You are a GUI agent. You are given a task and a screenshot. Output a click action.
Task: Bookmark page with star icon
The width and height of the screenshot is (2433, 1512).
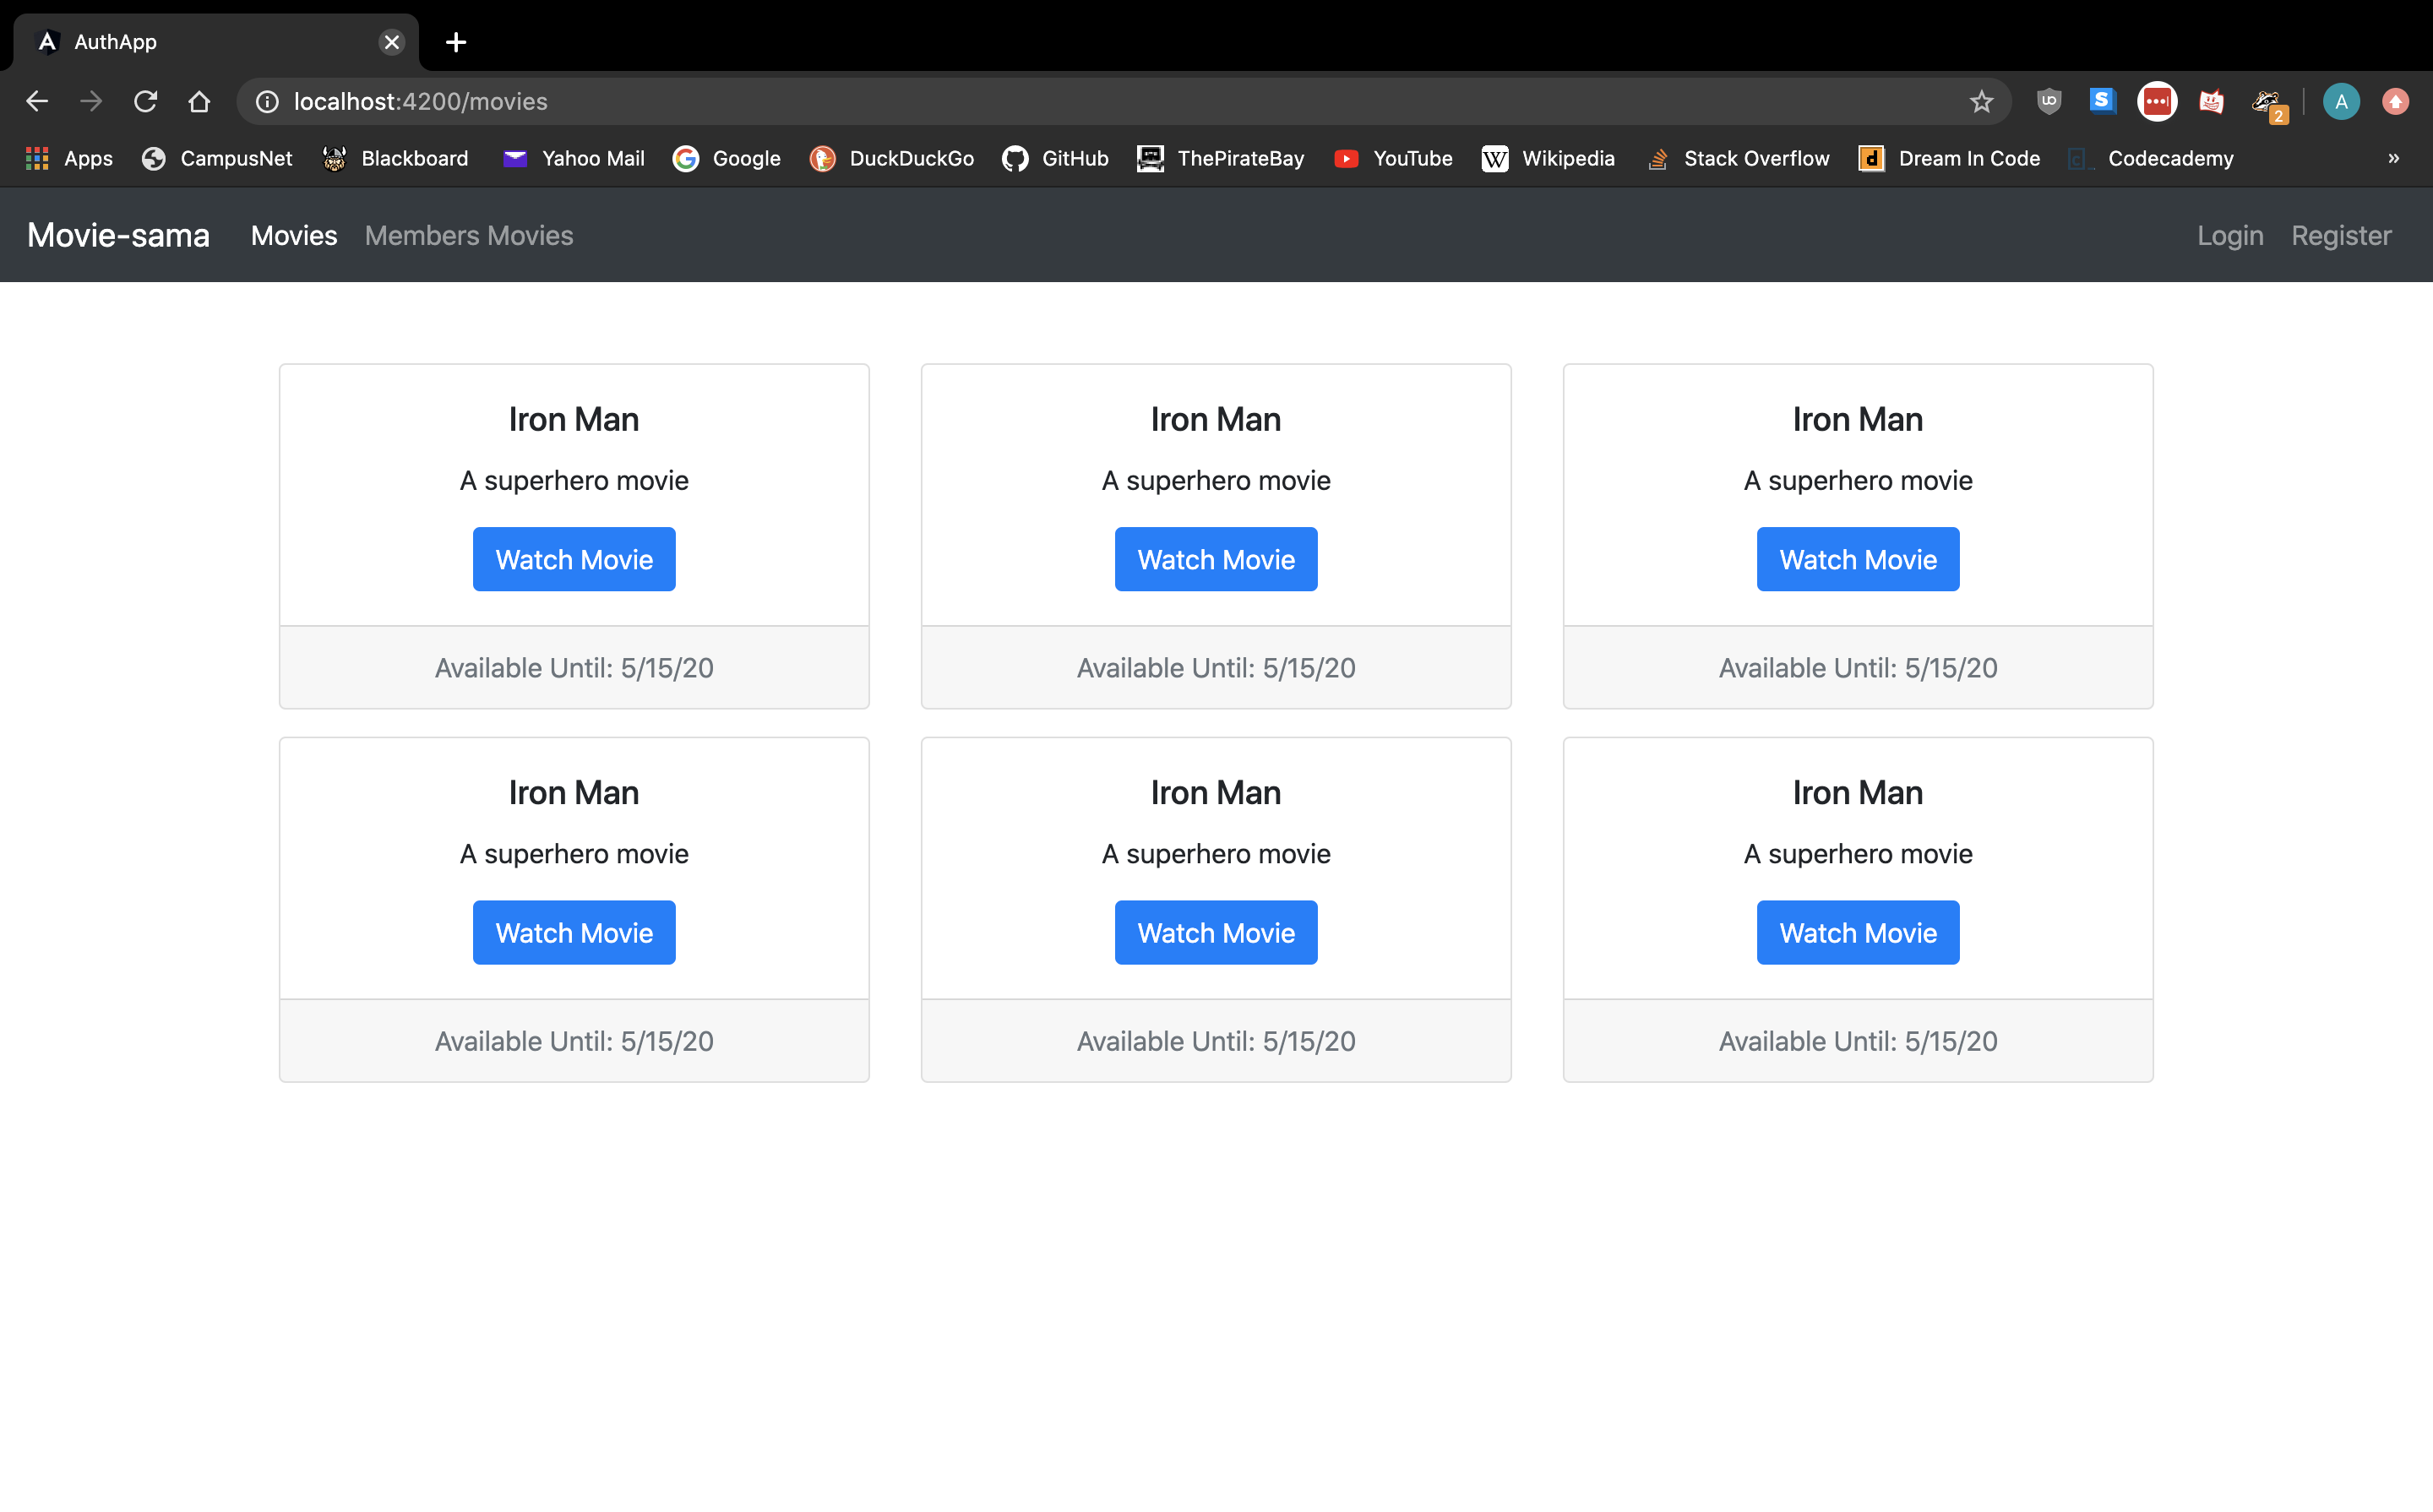1981,101
